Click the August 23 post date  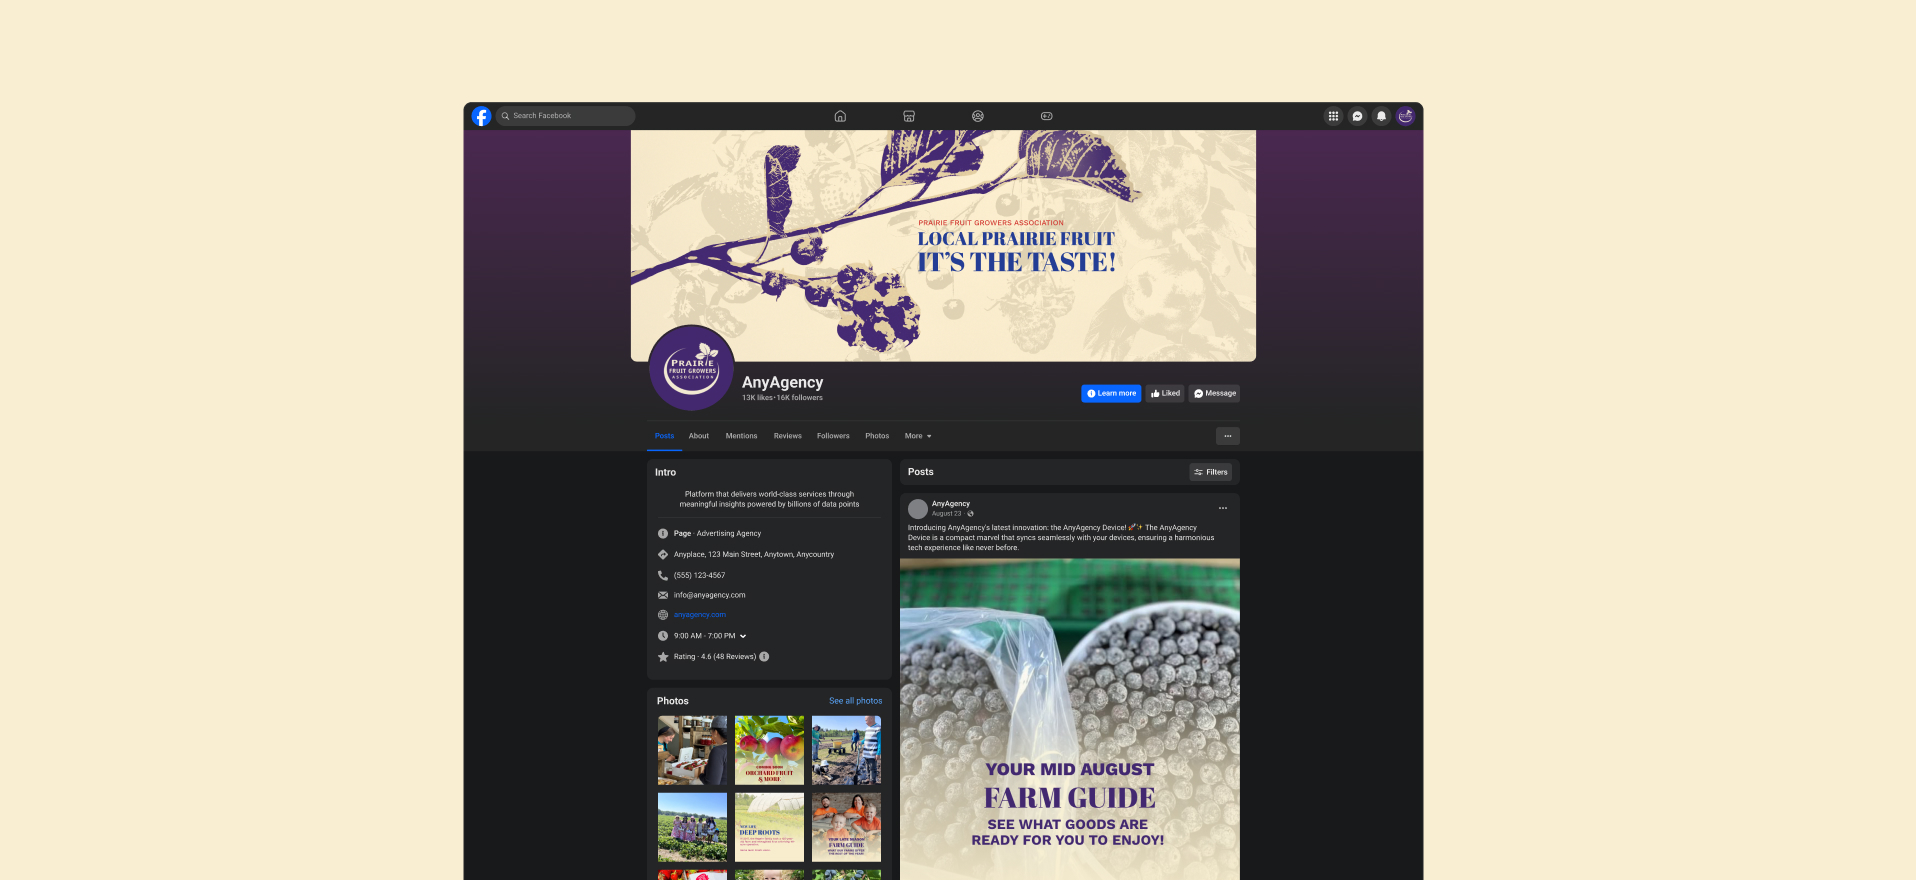point(946,514)
